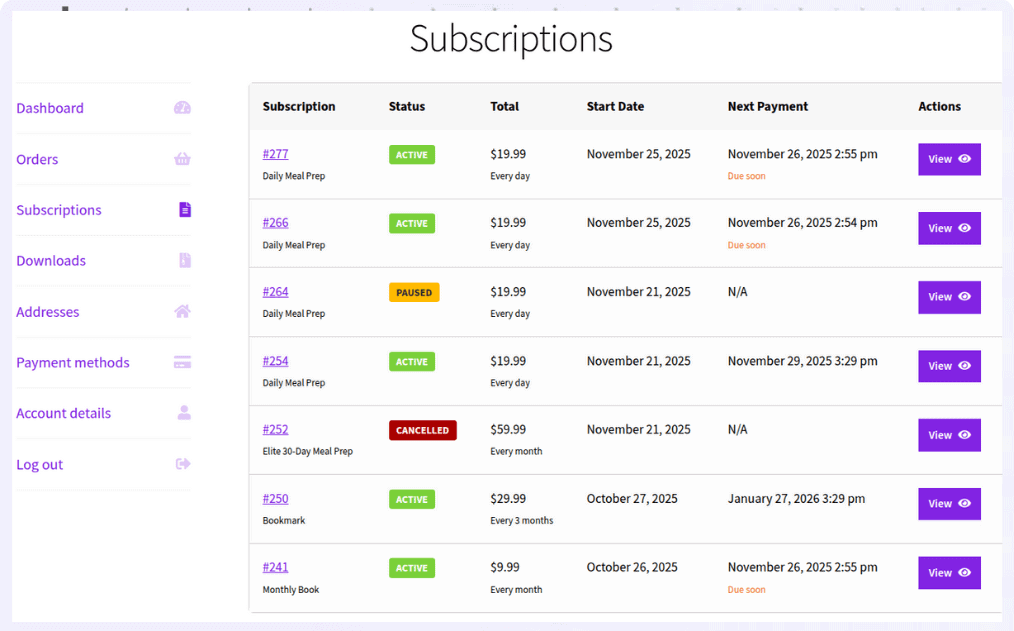This screenshot has height=631, width=1014.
Task: Click the Account details person icon
Action: [182, 413]
